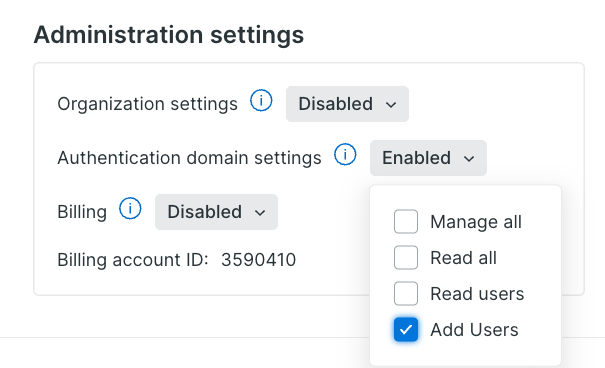605x368 pixels.
Task: Choose the Read all option label
Action: pos(463,258)
